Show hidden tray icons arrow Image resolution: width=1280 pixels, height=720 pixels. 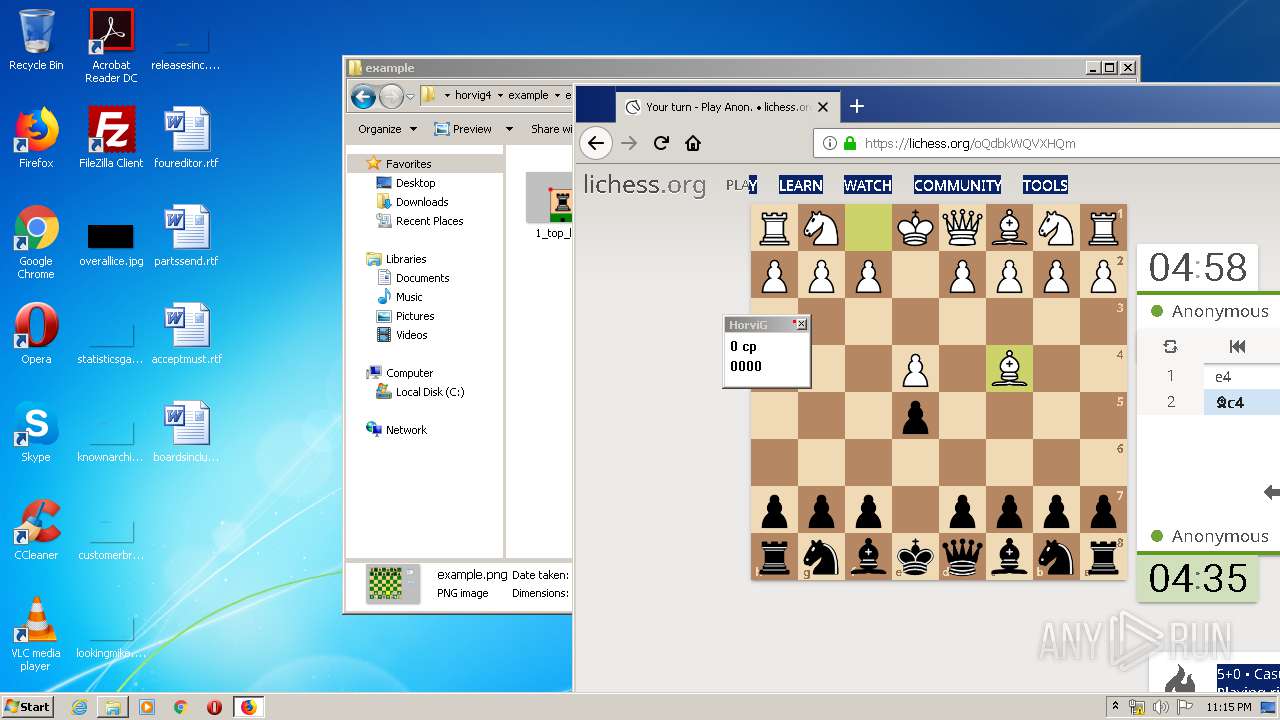1116,707
